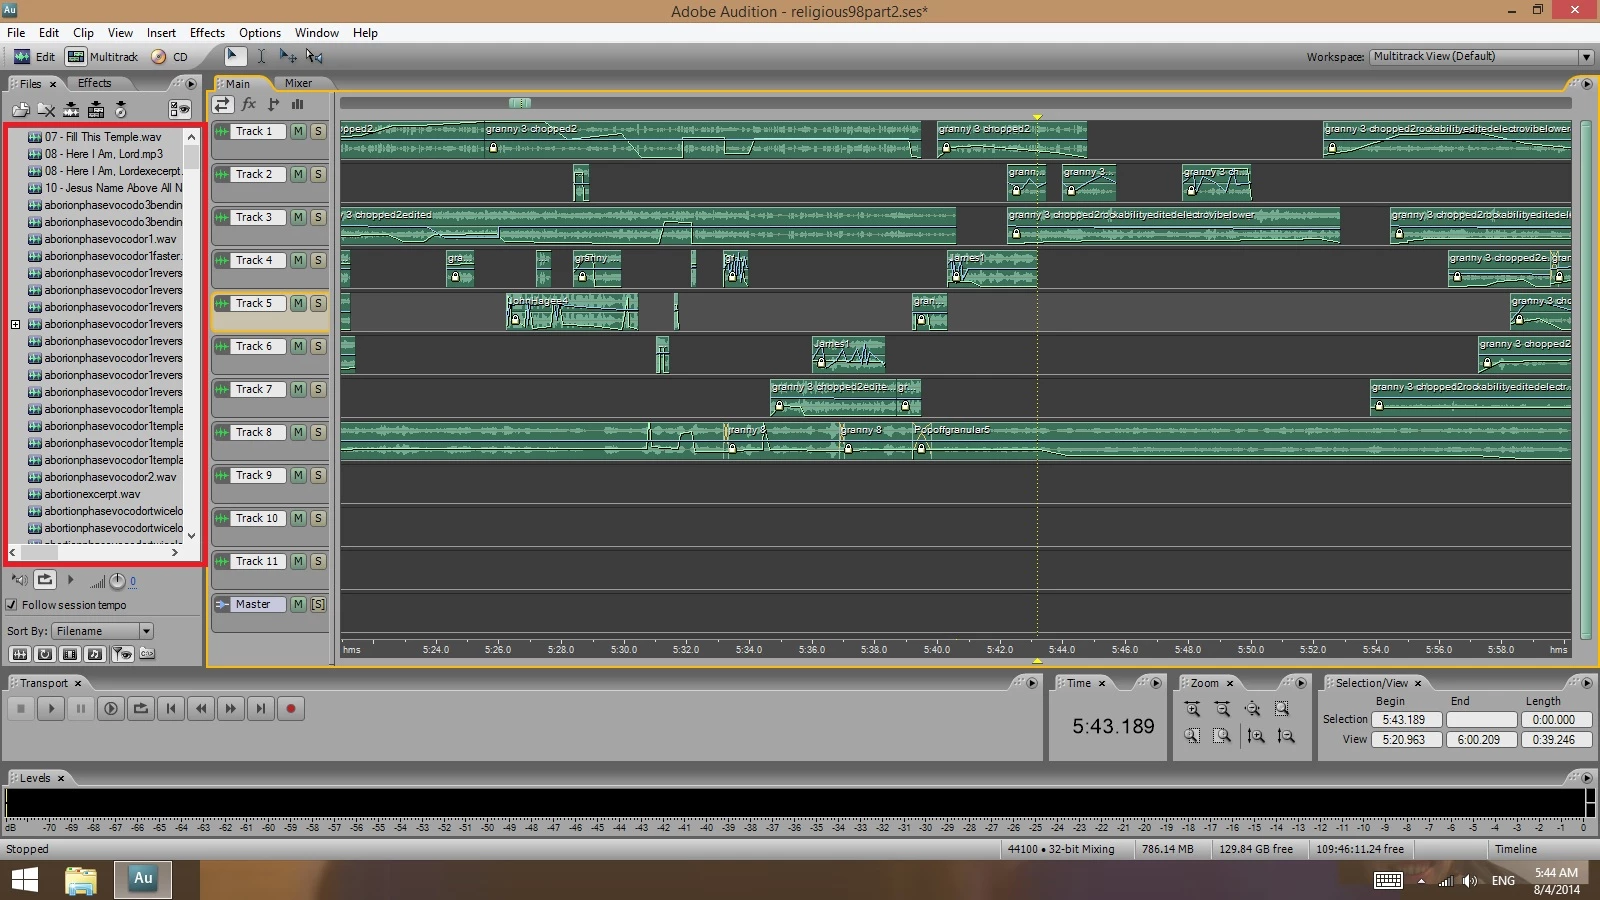Open the Zoom panel options menu arrow
The width and height of the screenshot is (1600, 900).
pyautogui.click(x=1301, y=683)
